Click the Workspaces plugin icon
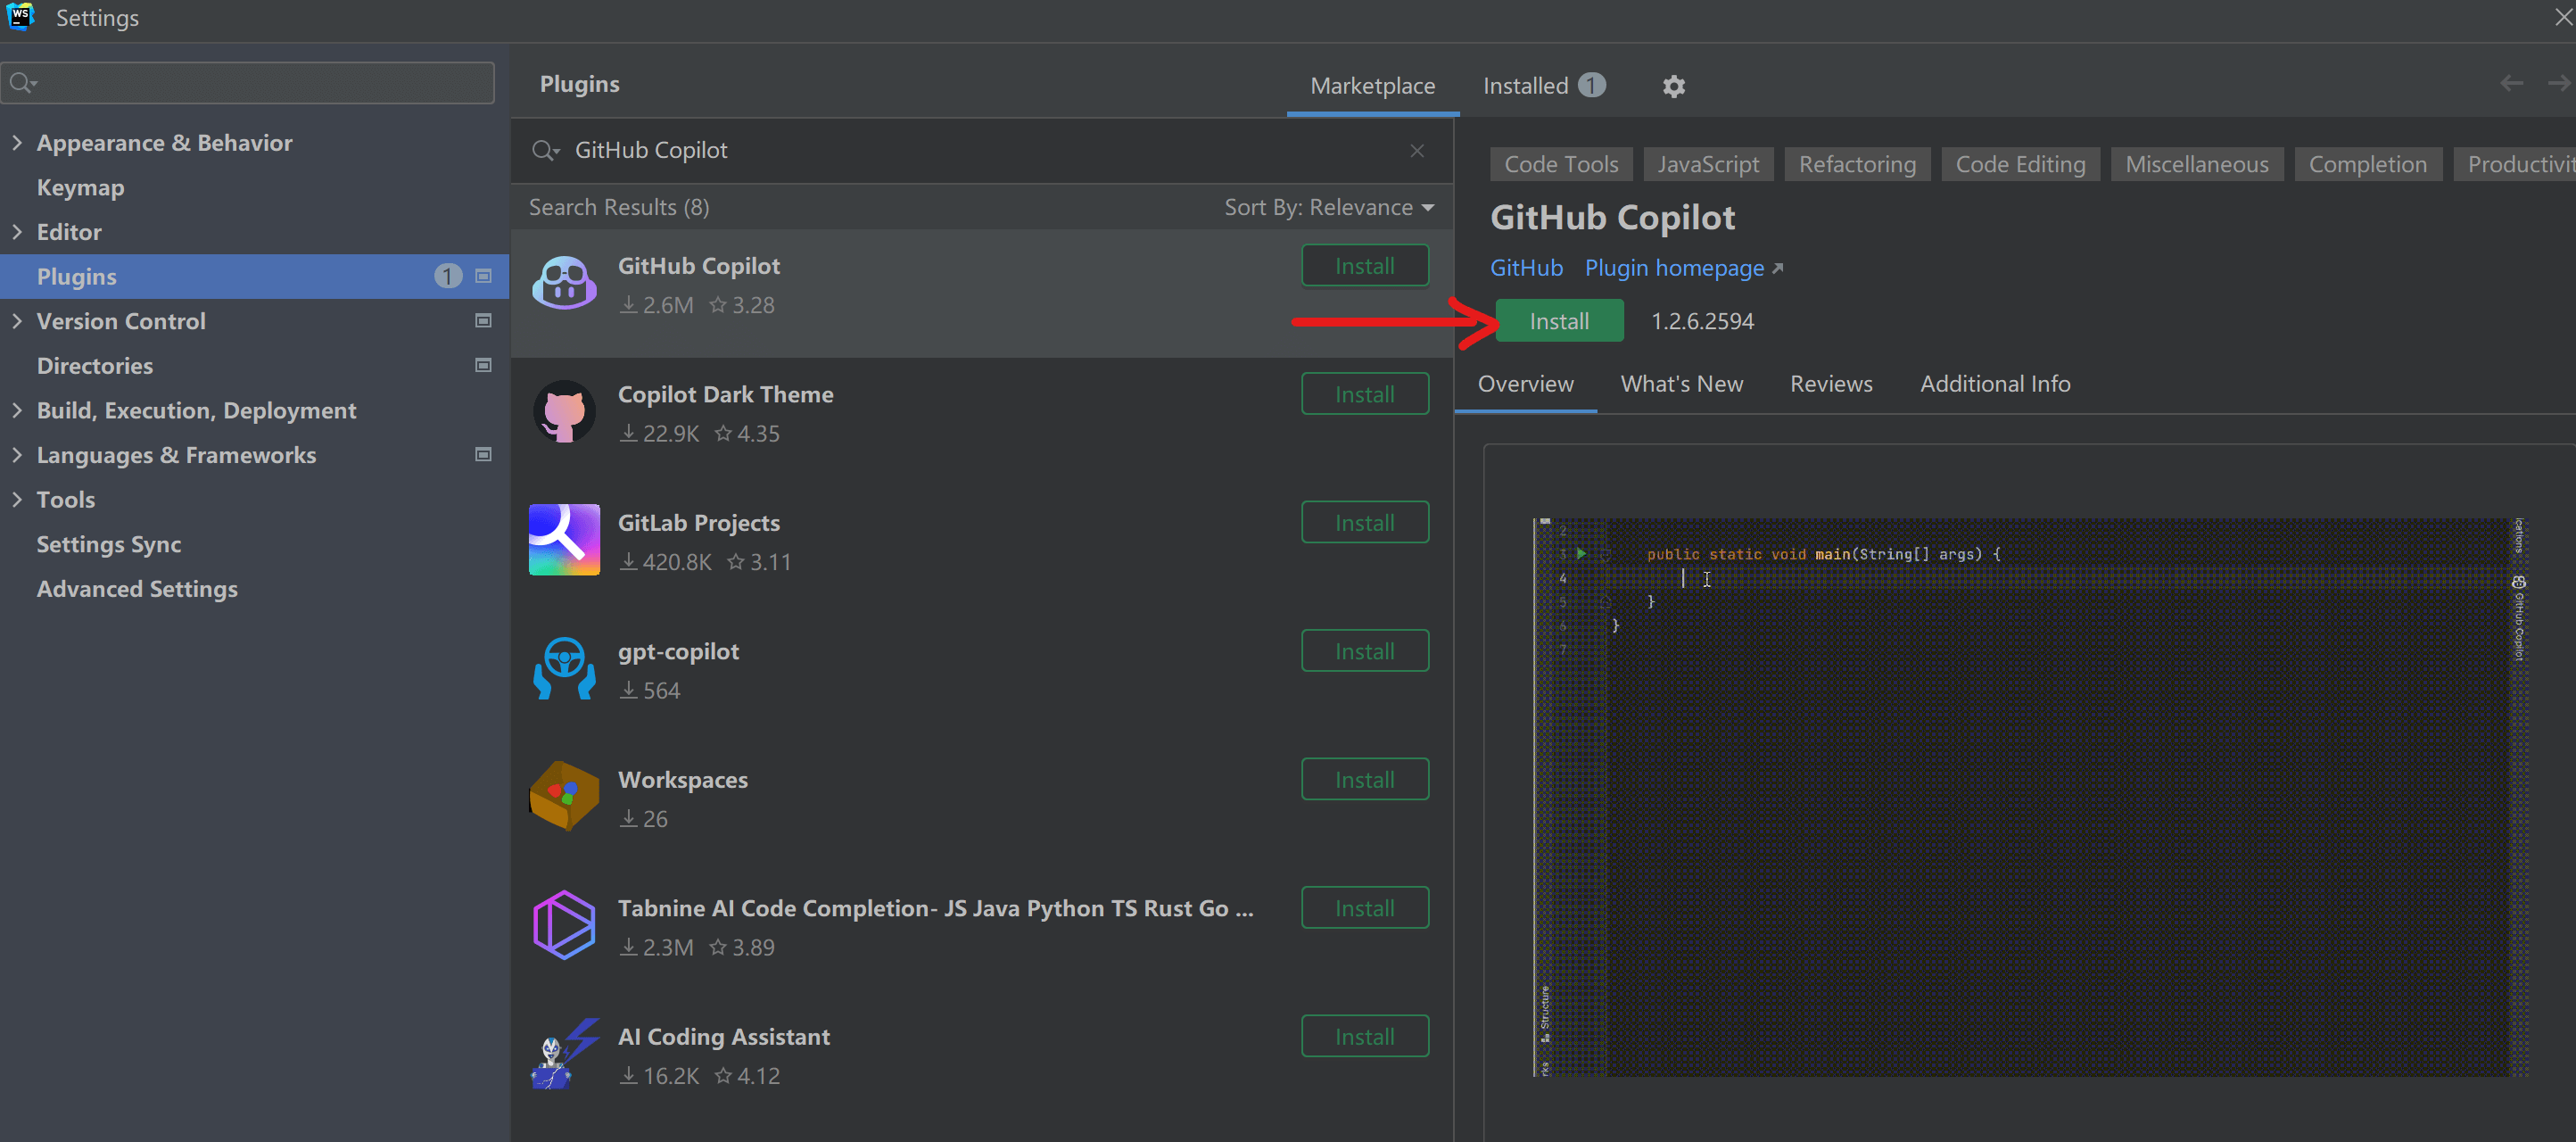 coord(564,797)
